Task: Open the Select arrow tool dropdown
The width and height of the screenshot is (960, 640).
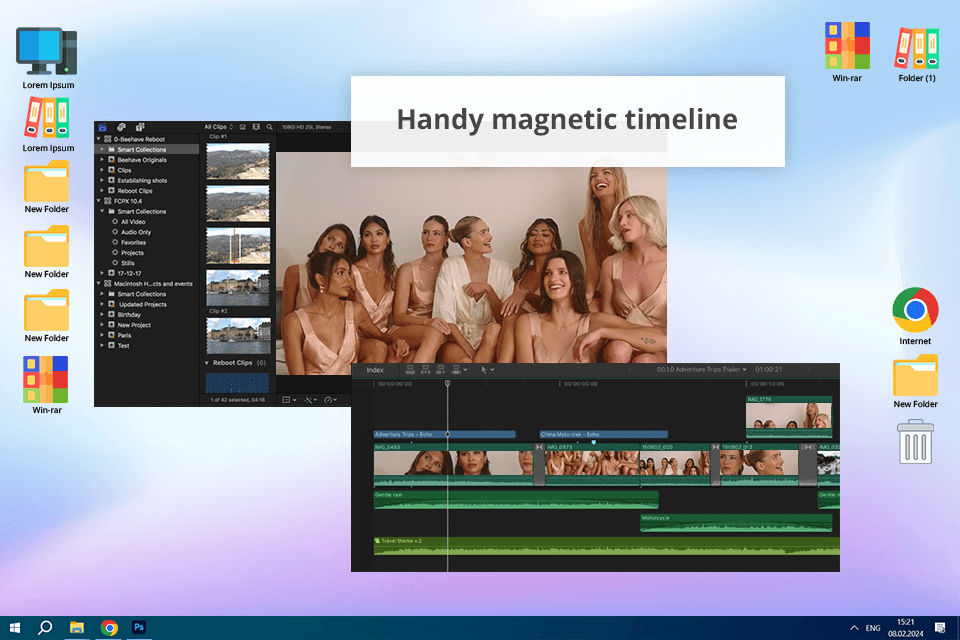Action: (x=488, y=370)
